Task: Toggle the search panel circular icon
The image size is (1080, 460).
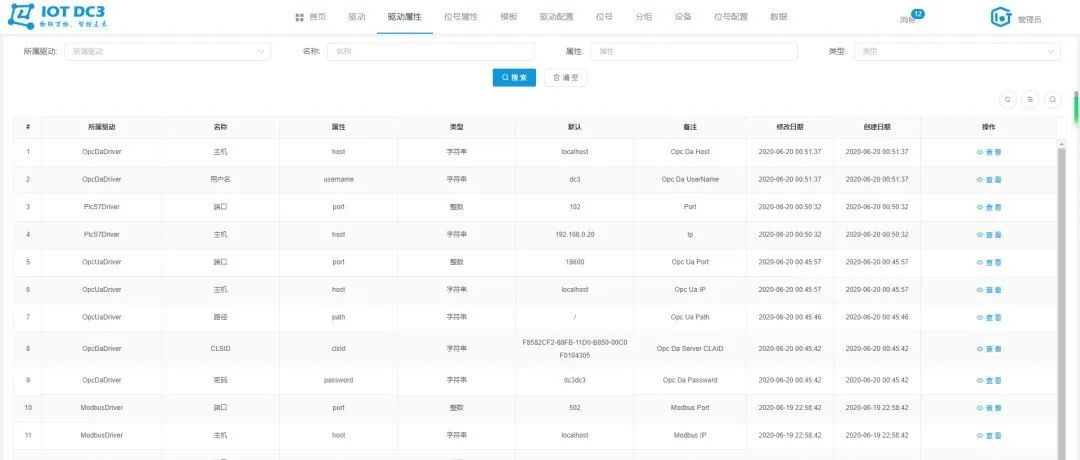Action: [1053, 100]
